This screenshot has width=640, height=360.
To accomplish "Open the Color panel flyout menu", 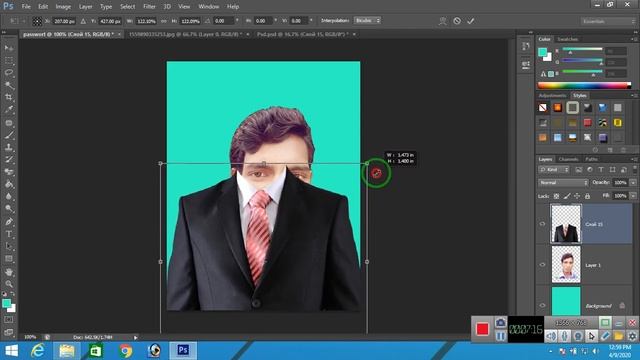I will coord(634,39).
